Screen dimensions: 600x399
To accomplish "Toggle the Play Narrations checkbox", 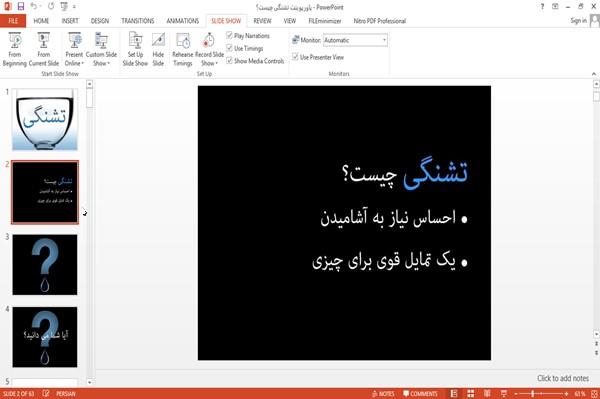I will click(x=229, y=35).
